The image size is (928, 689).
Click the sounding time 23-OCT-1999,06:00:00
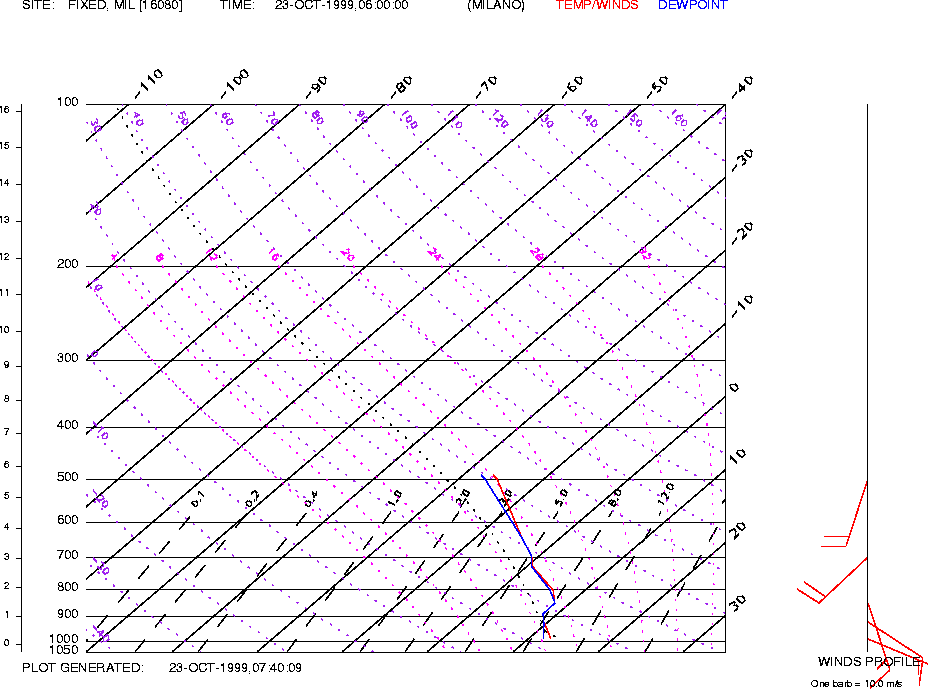(341, 6)
